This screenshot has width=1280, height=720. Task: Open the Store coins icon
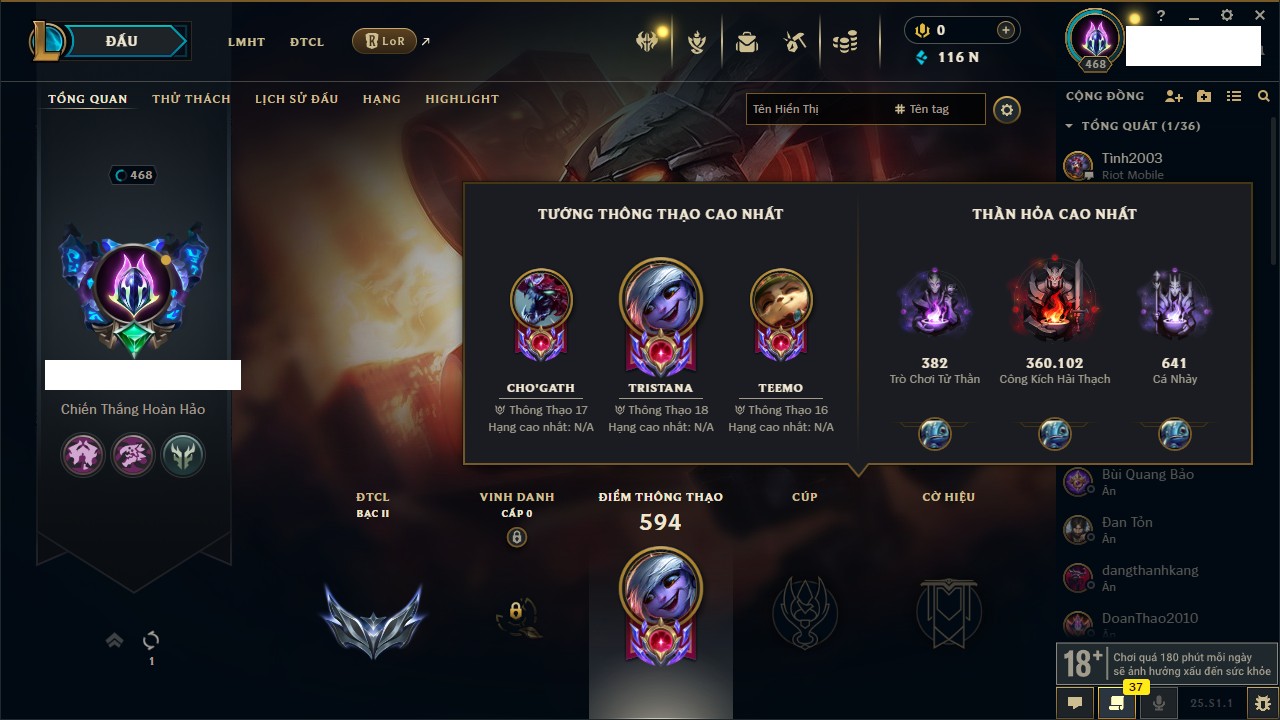pyautogui.click(x=845, y=42)
